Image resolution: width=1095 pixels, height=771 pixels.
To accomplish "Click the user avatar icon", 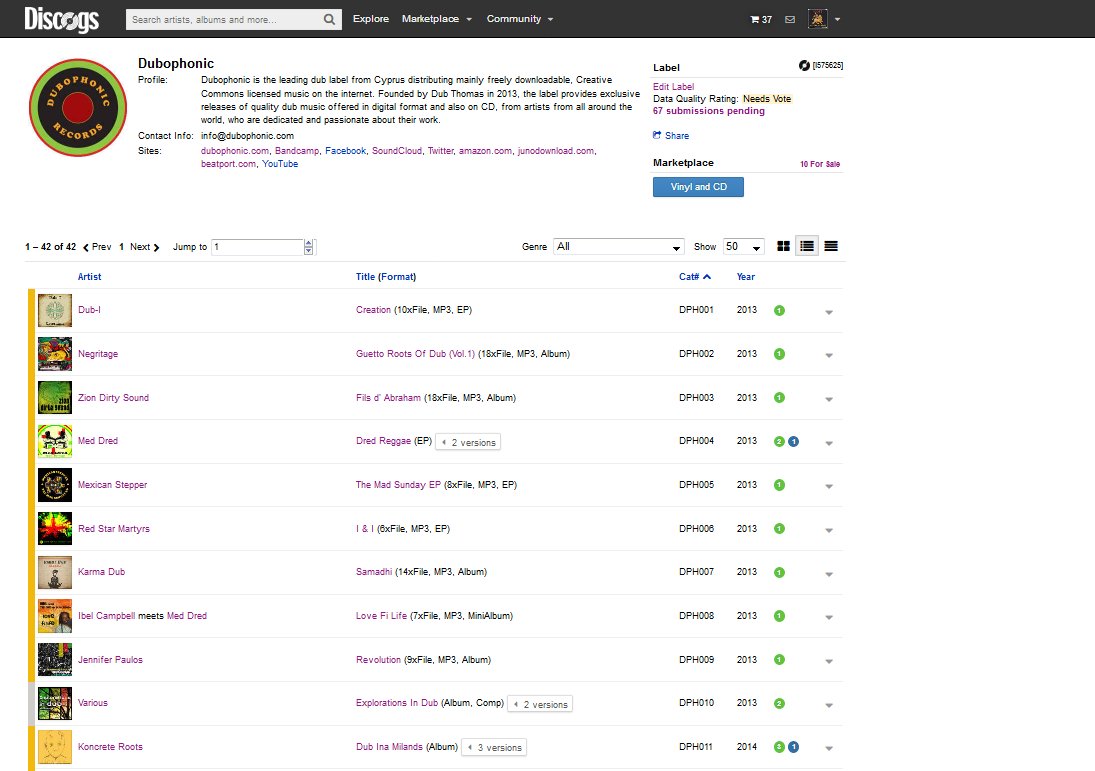I will coord(817,19).
